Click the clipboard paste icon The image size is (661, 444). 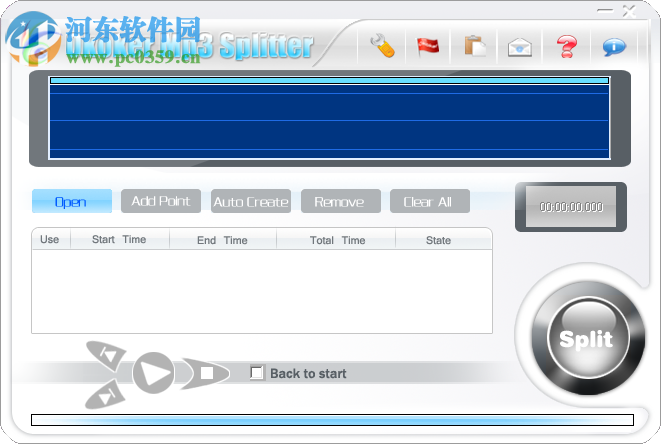[475, 46]
